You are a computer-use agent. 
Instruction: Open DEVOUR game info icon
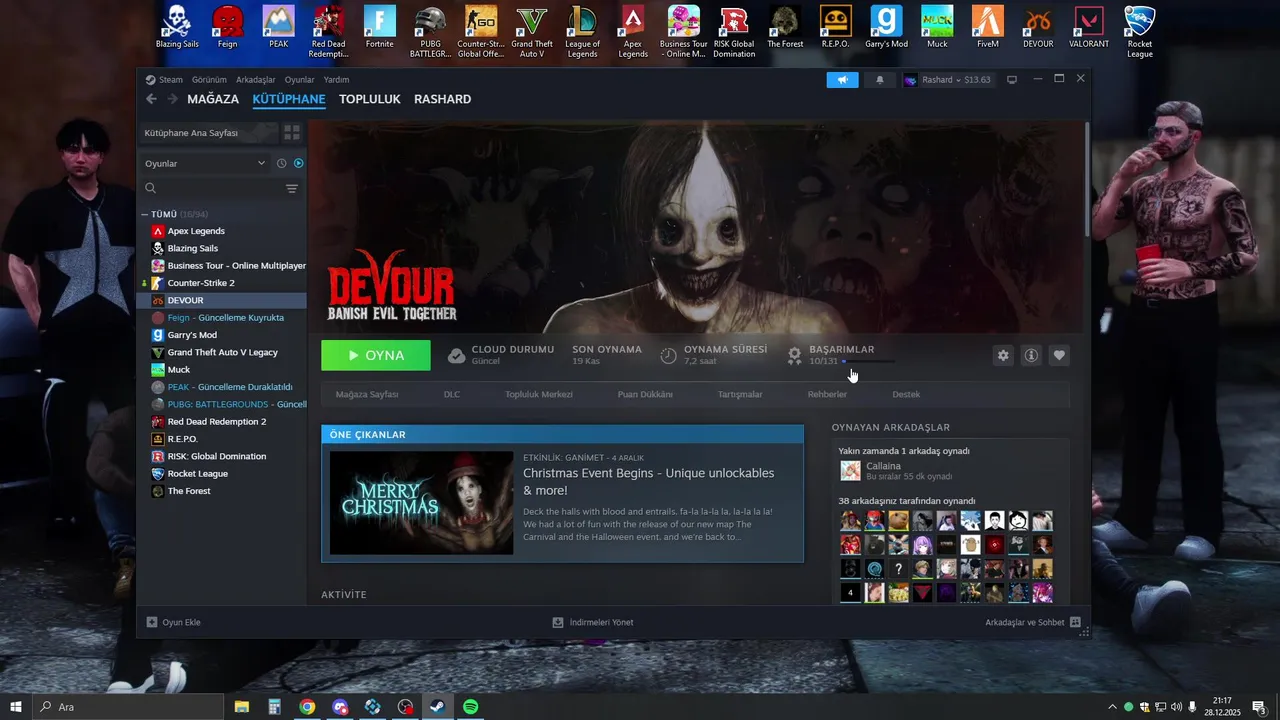click(x=1031, y=355)
